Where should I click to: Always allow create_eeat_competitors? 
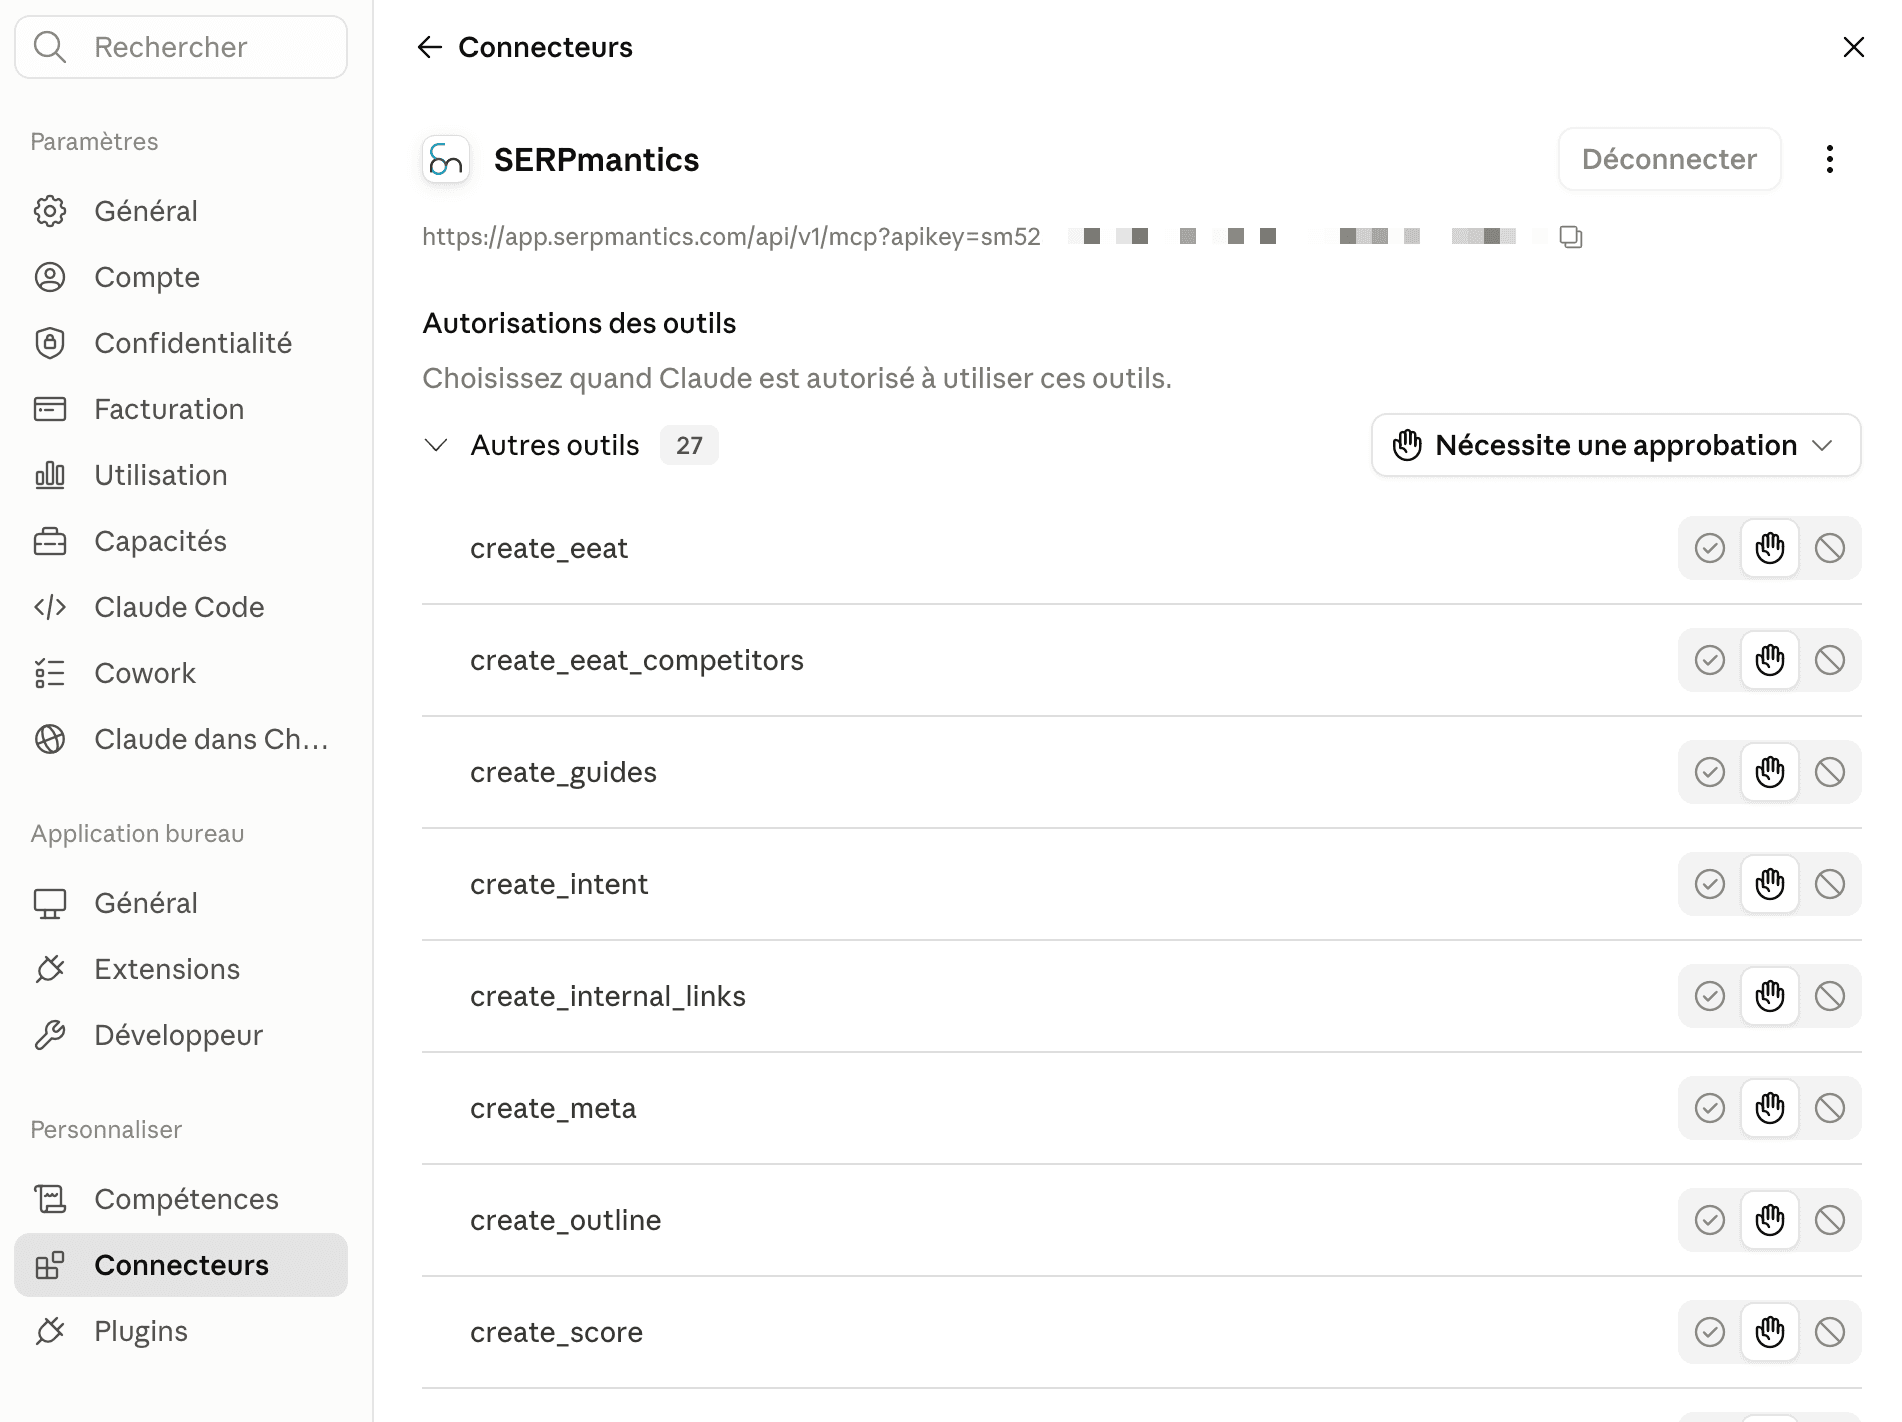pos(1710,660)
